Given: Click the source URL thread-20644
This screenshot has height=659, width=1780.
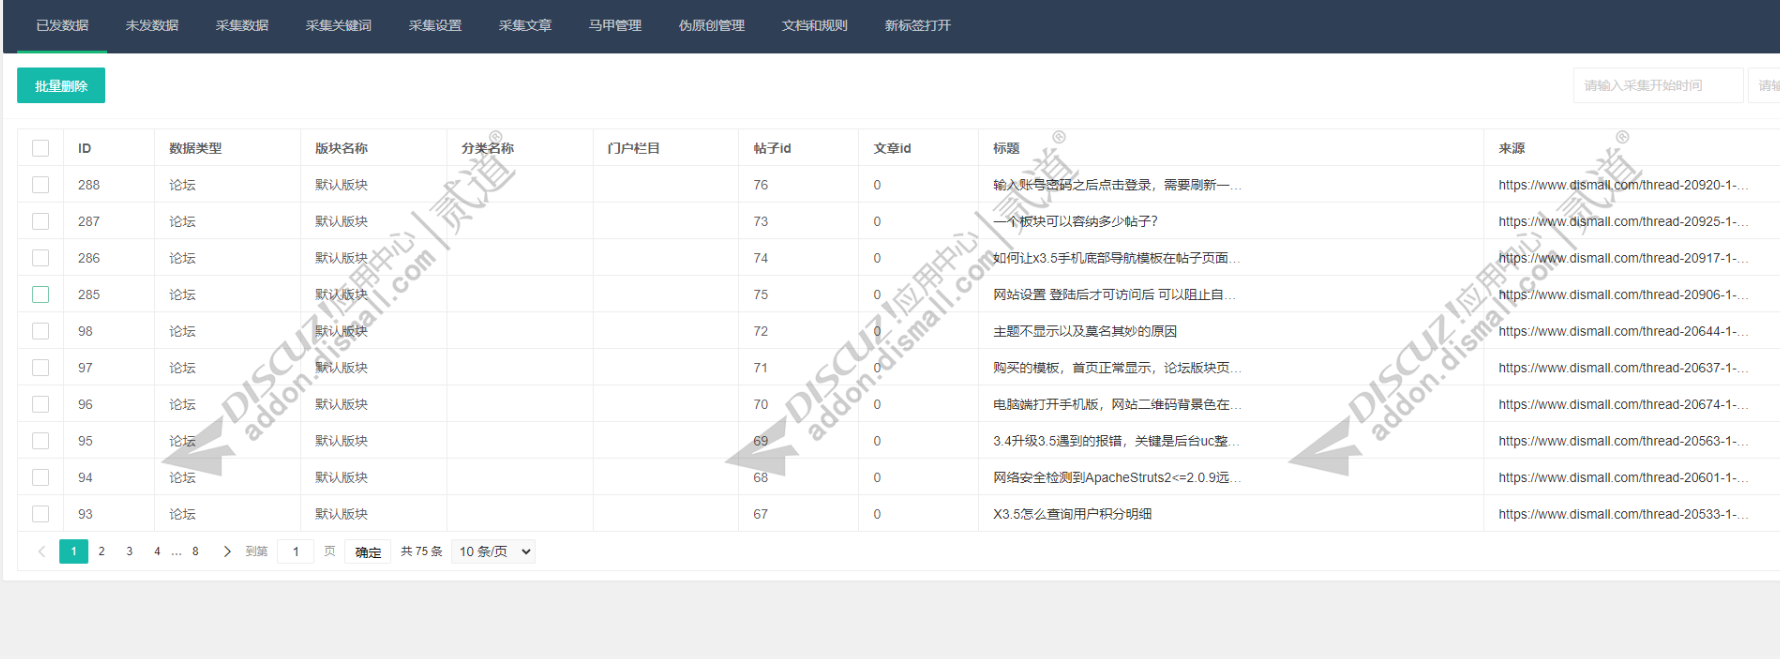Looking at the screenshot, I should point(1623,331).
